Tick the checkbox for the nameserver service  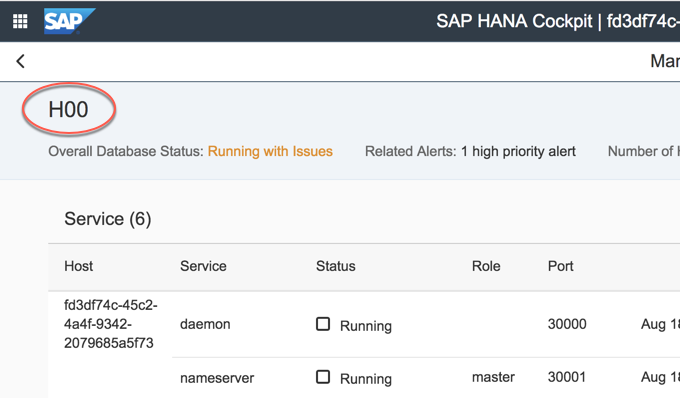pyautogui.click(x=323, y=377)
